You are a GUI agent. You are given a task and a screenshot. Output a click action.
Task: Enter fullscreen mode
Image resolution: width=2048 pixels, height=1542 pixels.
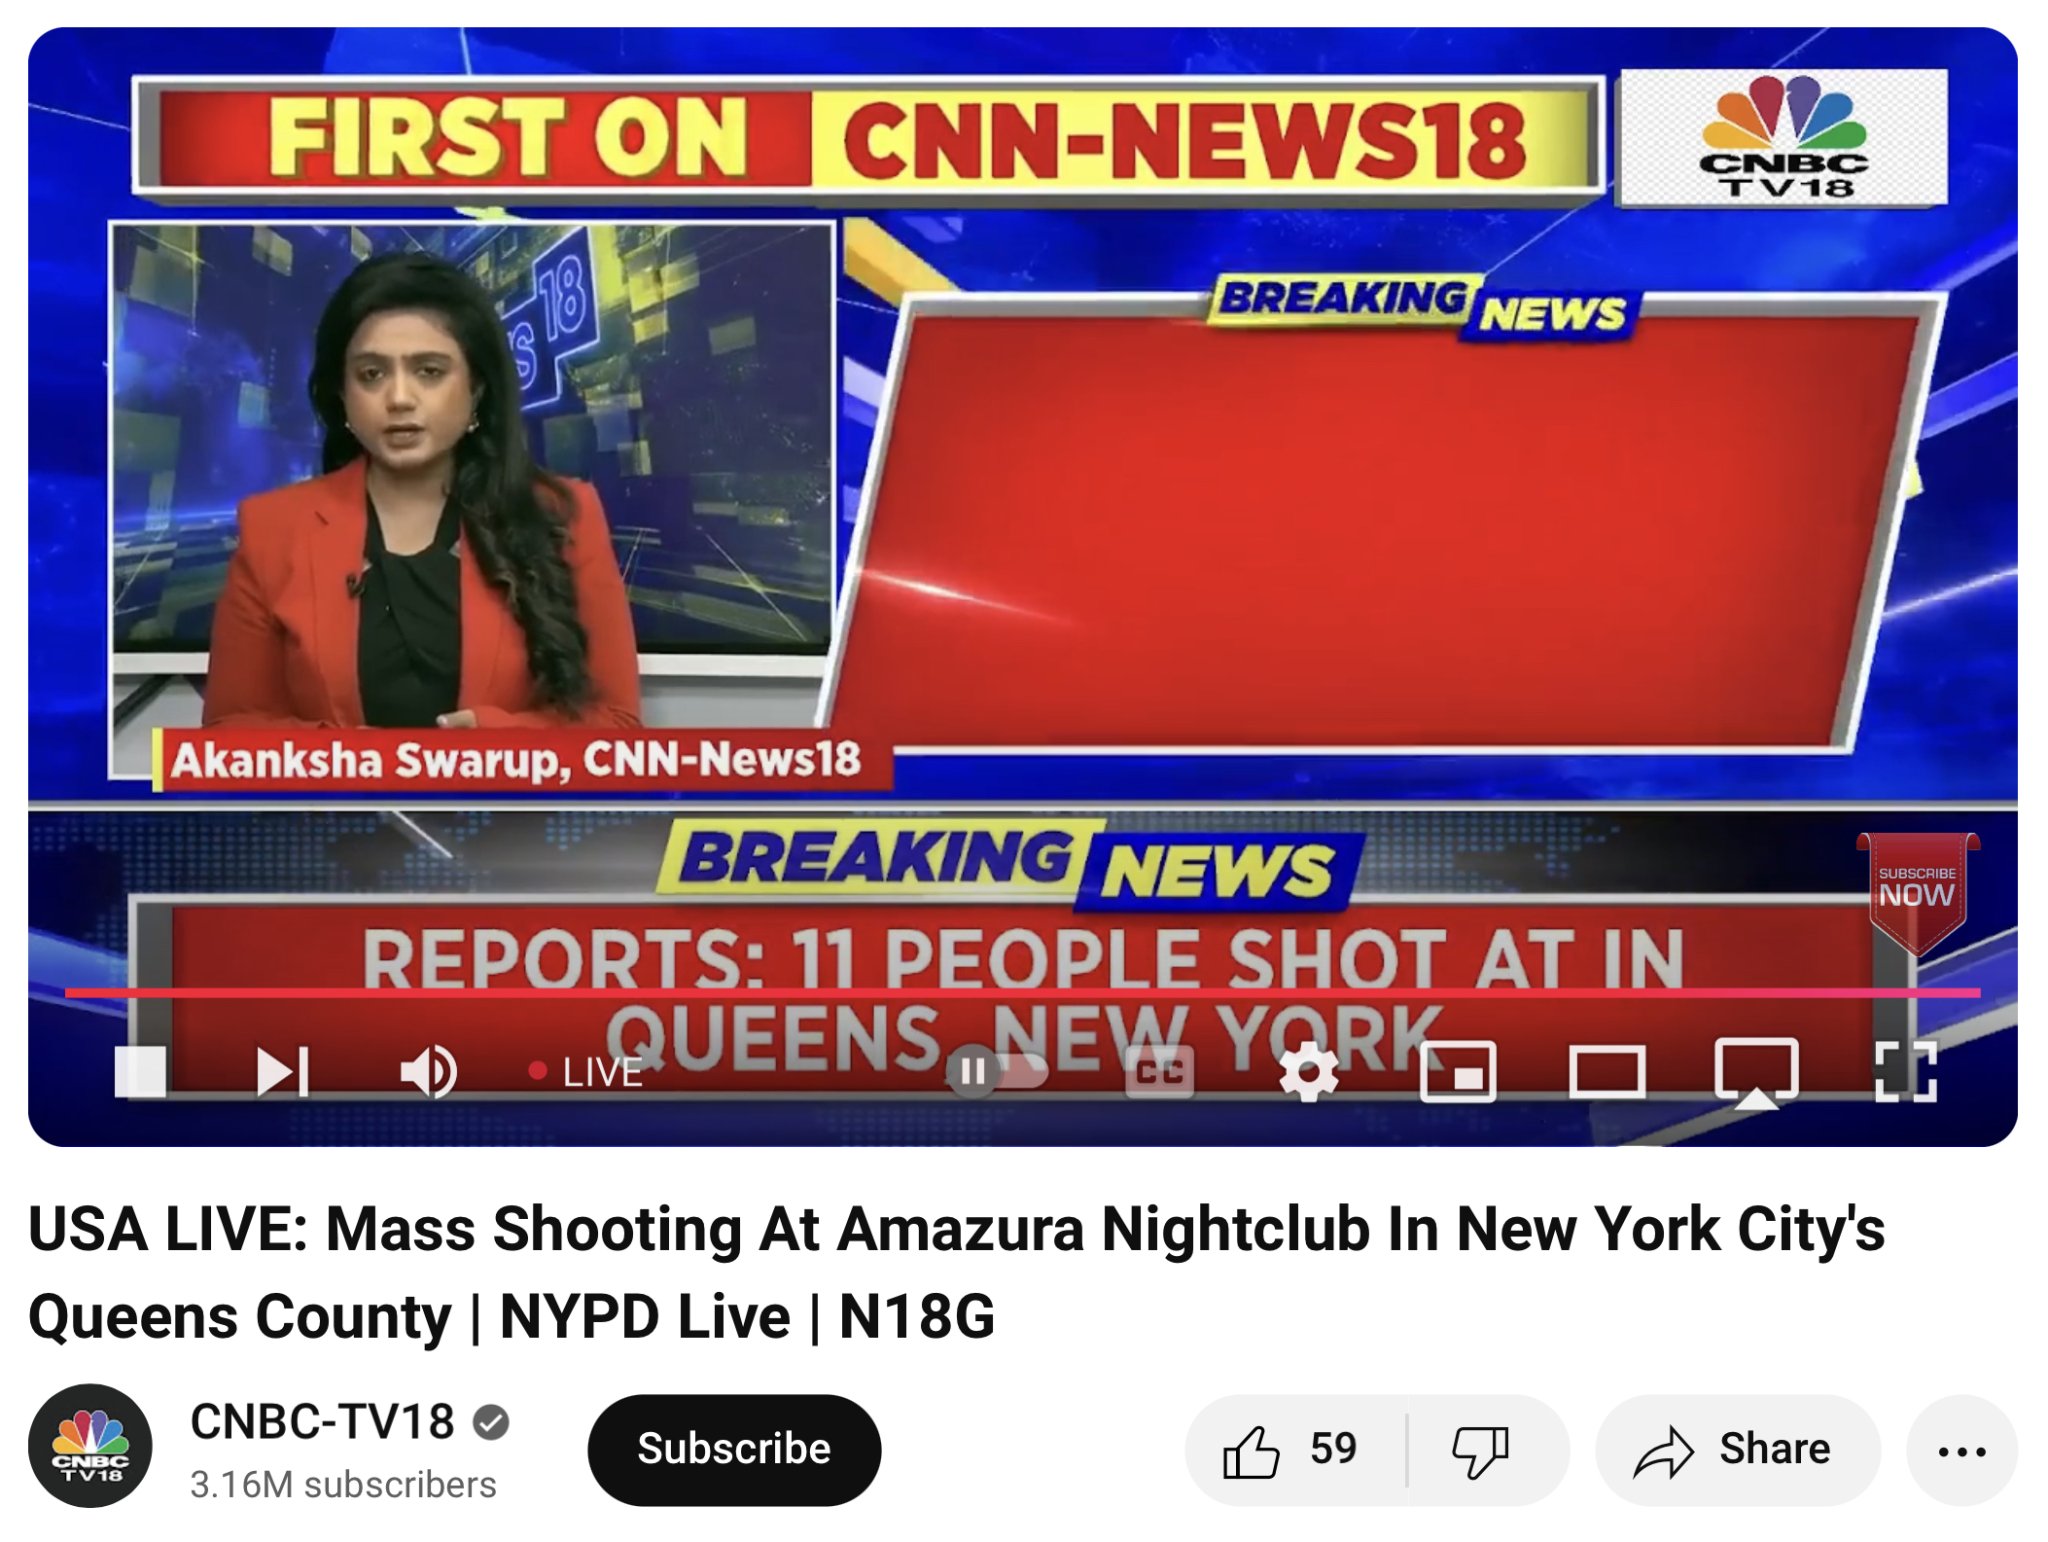pyautogui.click(x=1906, y=1072)
